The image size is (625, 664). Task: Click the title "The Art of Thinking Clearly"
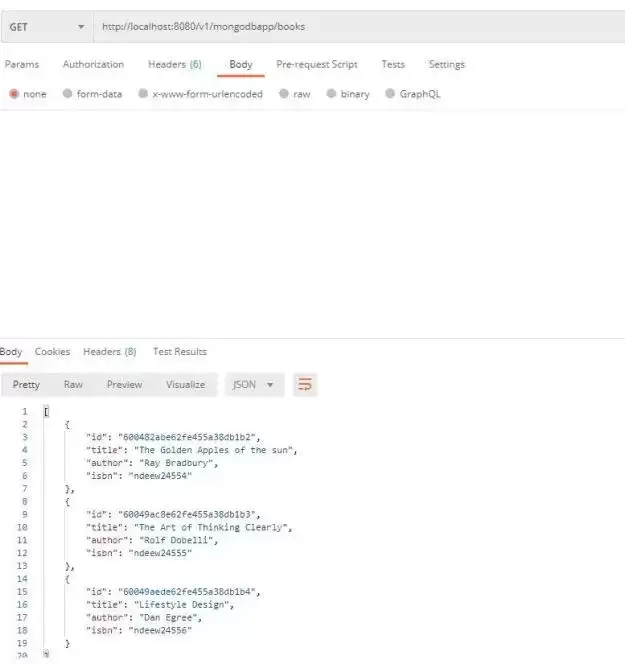click(x=211, y=527)
